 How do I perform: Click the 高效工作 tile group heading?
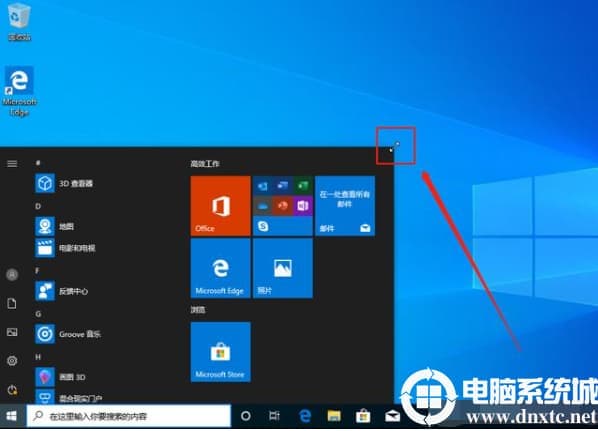205,164
